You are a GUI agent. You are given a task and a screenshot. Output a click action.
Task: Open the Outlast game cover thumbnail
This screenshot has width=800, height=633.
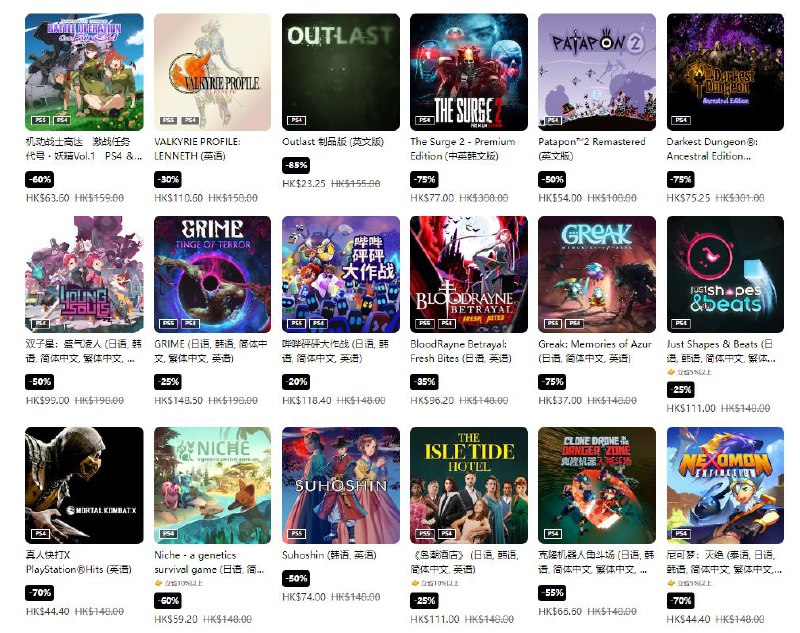341,72
